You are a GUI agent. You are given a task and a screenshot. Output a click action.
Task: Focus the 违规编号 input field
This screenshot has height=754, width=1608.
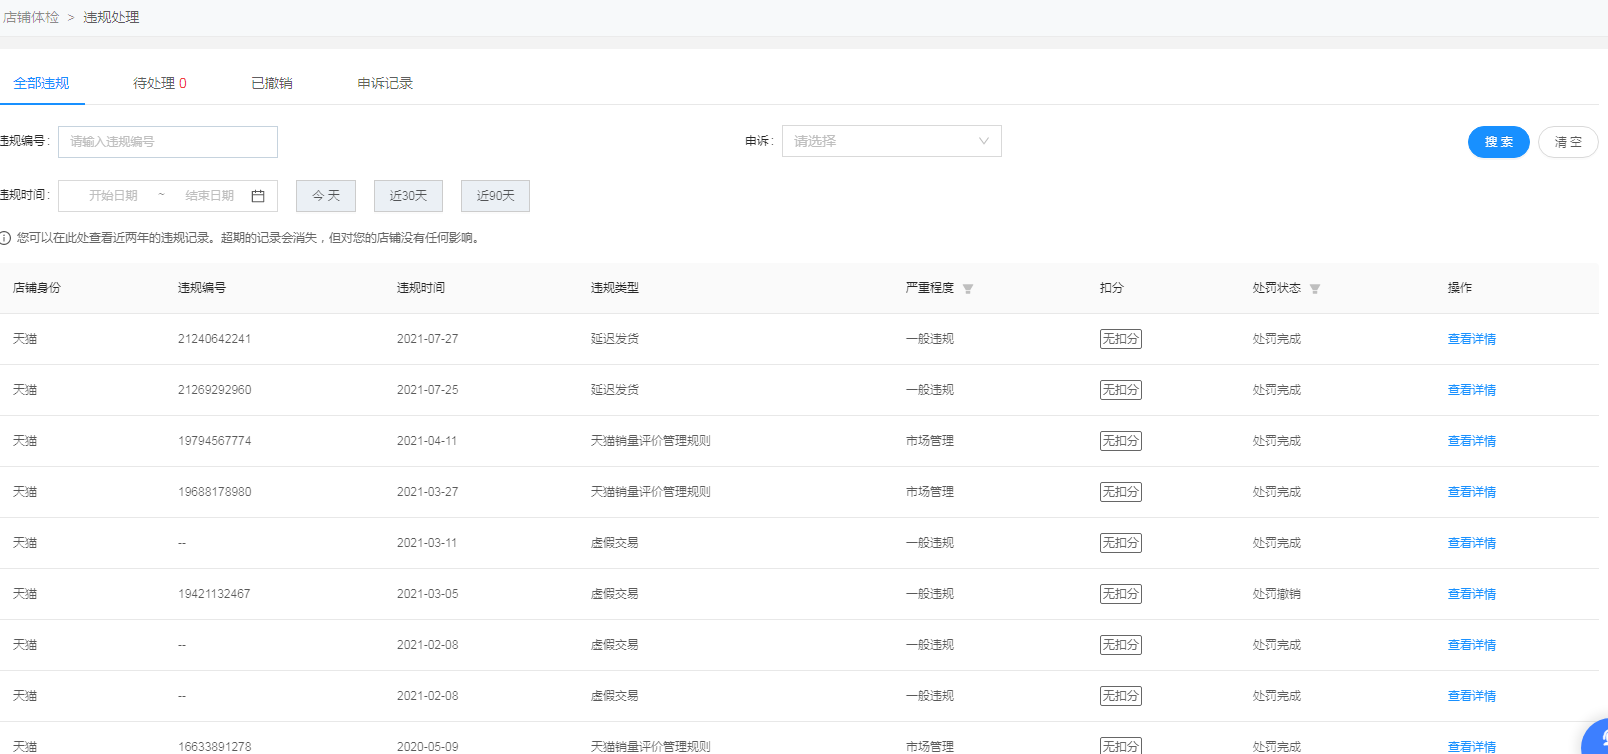[168, 142]
